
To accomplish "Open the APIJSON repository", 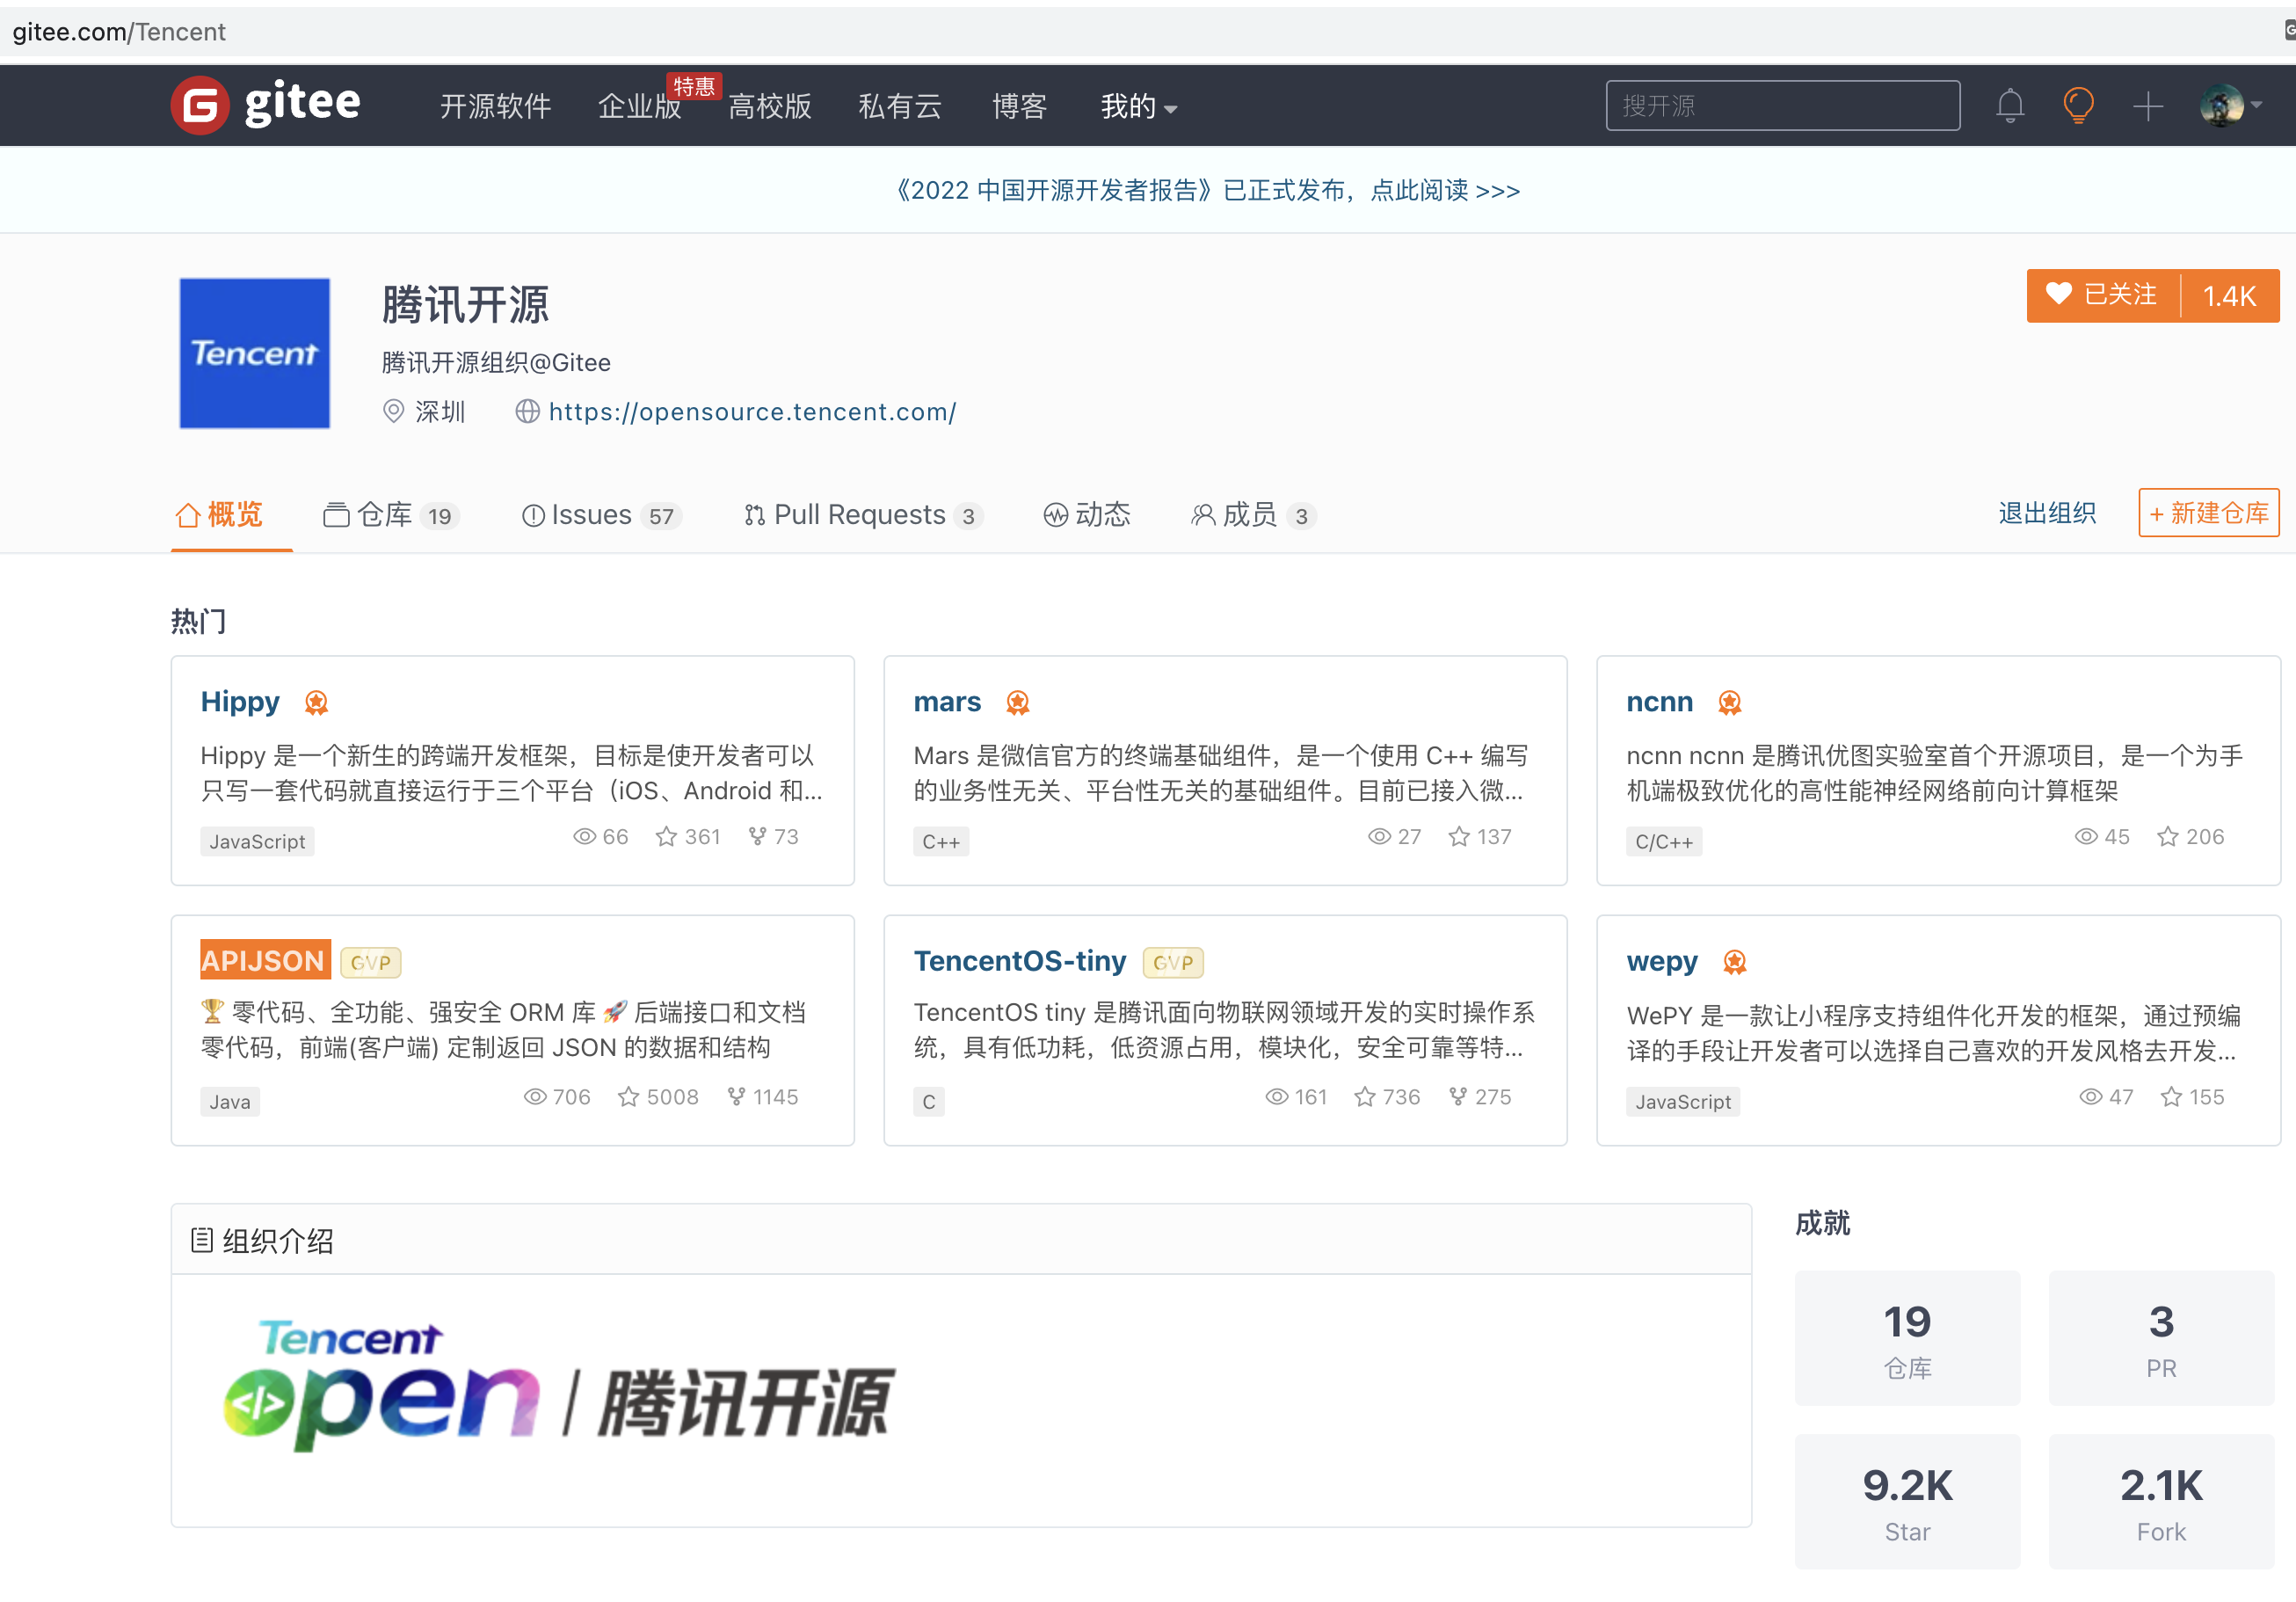I will (x=265, y=960).
